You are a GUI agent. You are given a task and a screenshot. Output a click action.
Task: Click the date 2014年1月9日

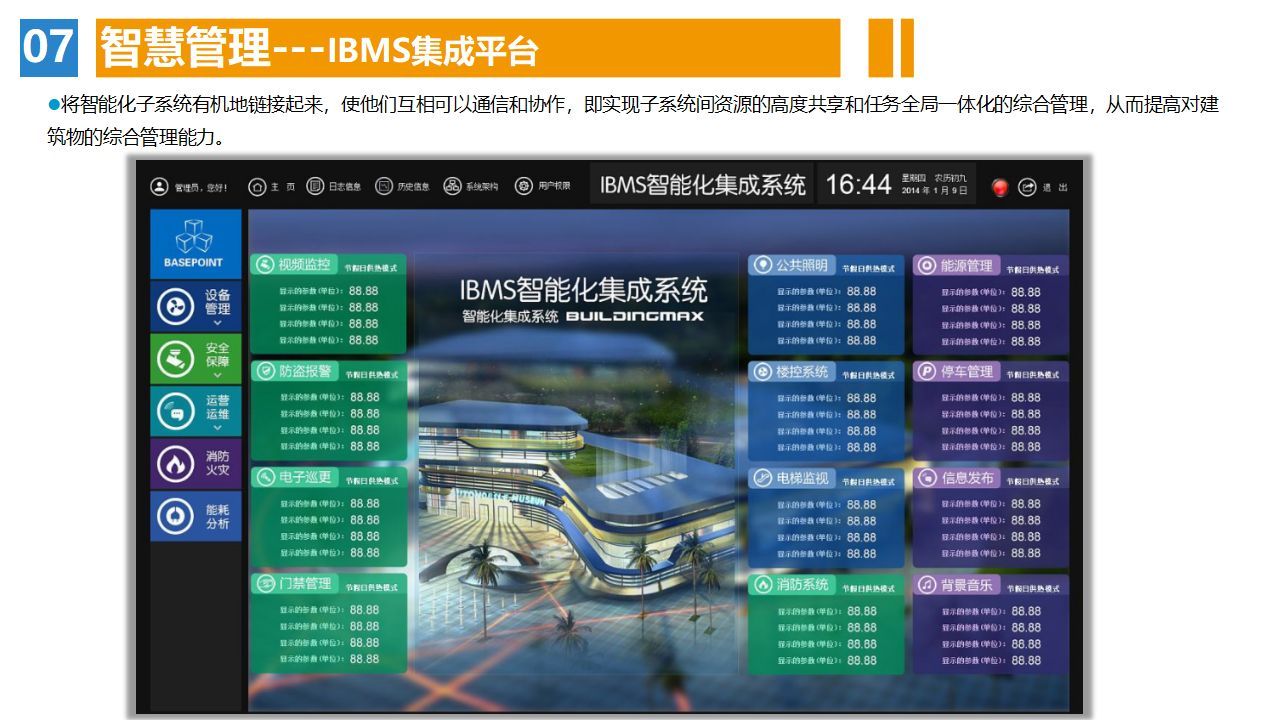click(935, 191)
